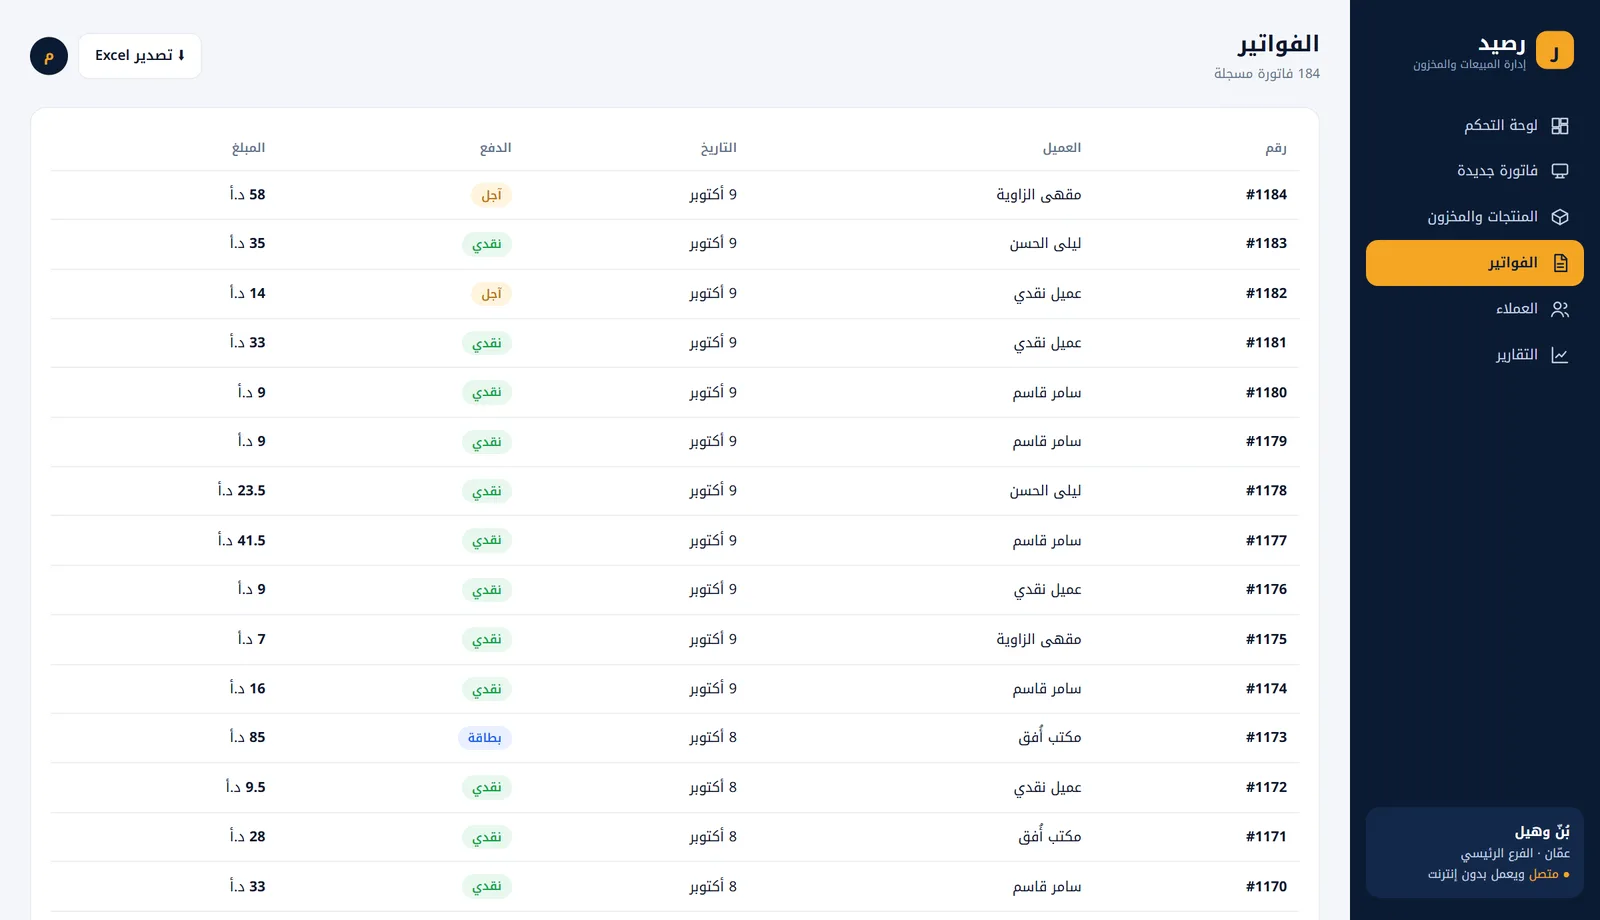Click customer مكتب أفق in row #1171
This screenshot has width=1600, height=920.
(1050, 836)
